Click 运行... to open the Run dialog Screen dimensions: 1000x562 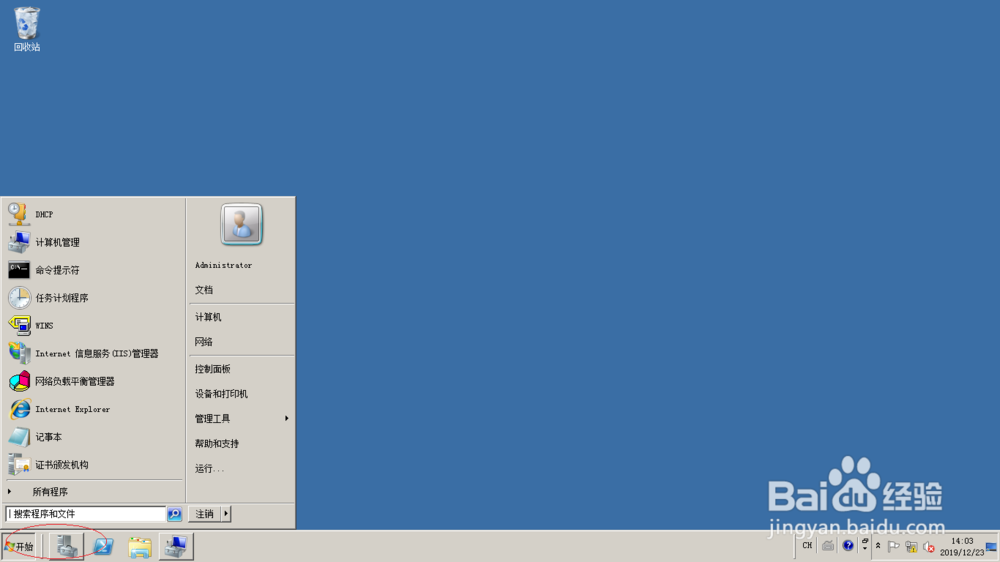click(x=241, y=468)
